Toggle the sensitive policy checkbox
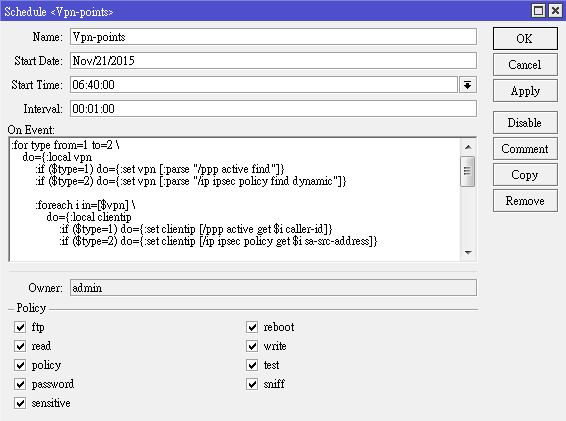 pyautogui.click(x=20, y=403)
